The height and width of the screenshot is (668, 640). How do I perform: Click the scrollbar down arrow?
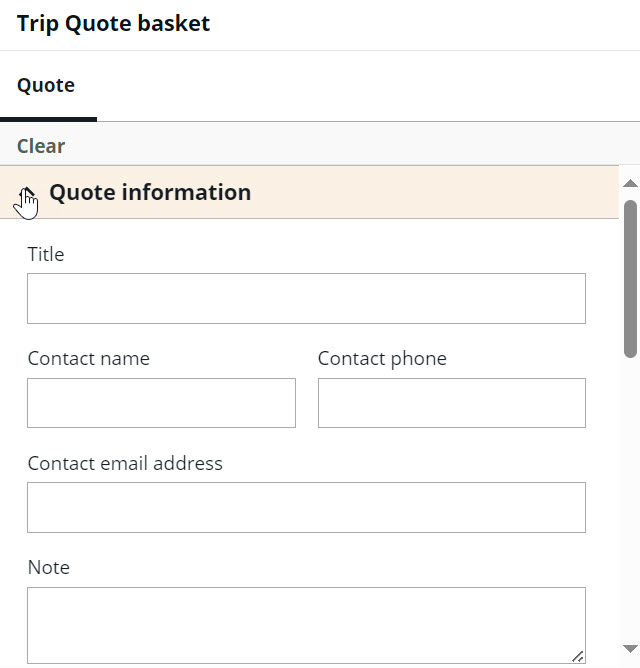point(630,649)
